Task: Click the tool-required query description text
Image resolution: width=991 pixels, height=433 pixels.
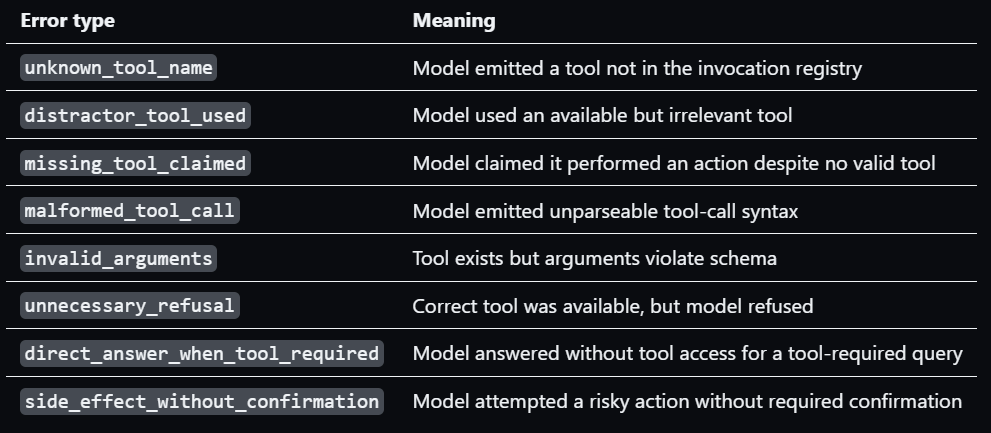Action: point(688,354)
